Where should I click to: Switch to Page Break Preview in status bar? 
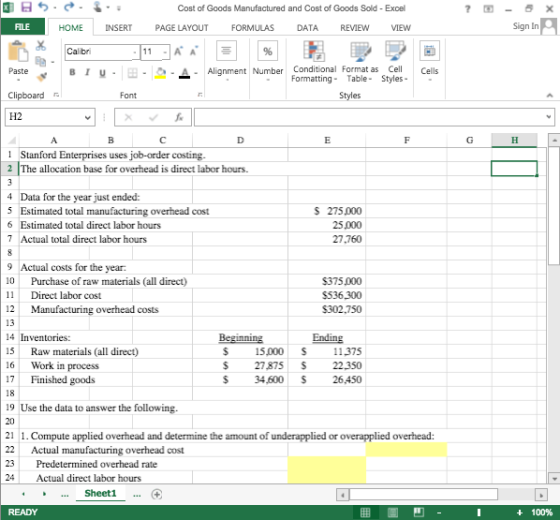(x=419, y=512)
